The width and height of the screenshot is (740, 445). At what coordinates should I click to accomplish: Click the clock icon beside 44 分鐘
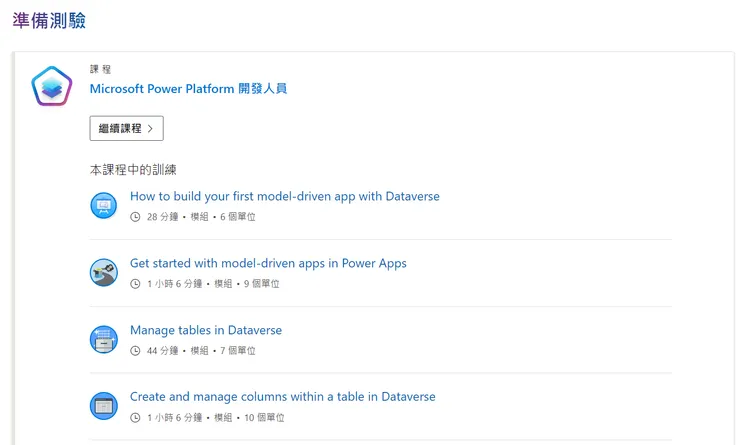point(136,351)
